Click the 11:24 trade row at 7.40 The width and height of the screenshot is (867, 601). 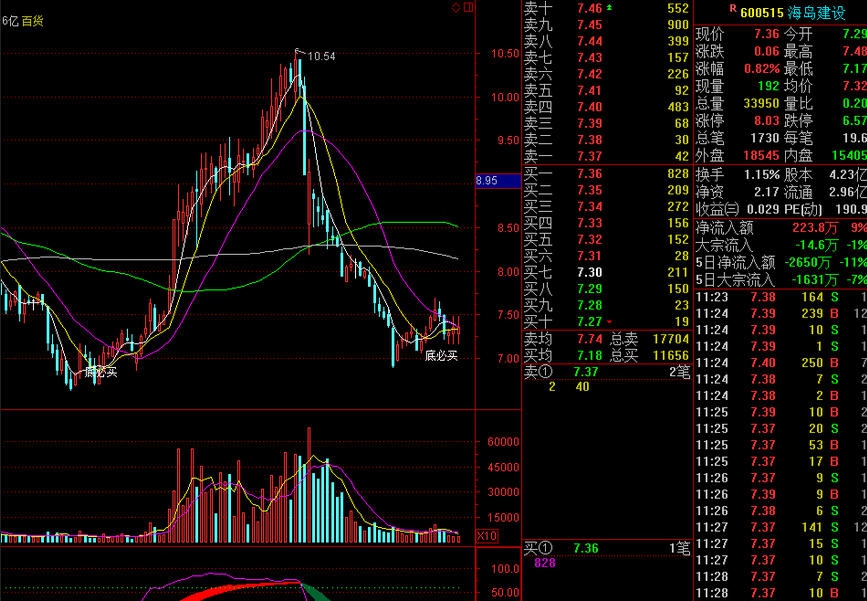click(x=780, y=363)
